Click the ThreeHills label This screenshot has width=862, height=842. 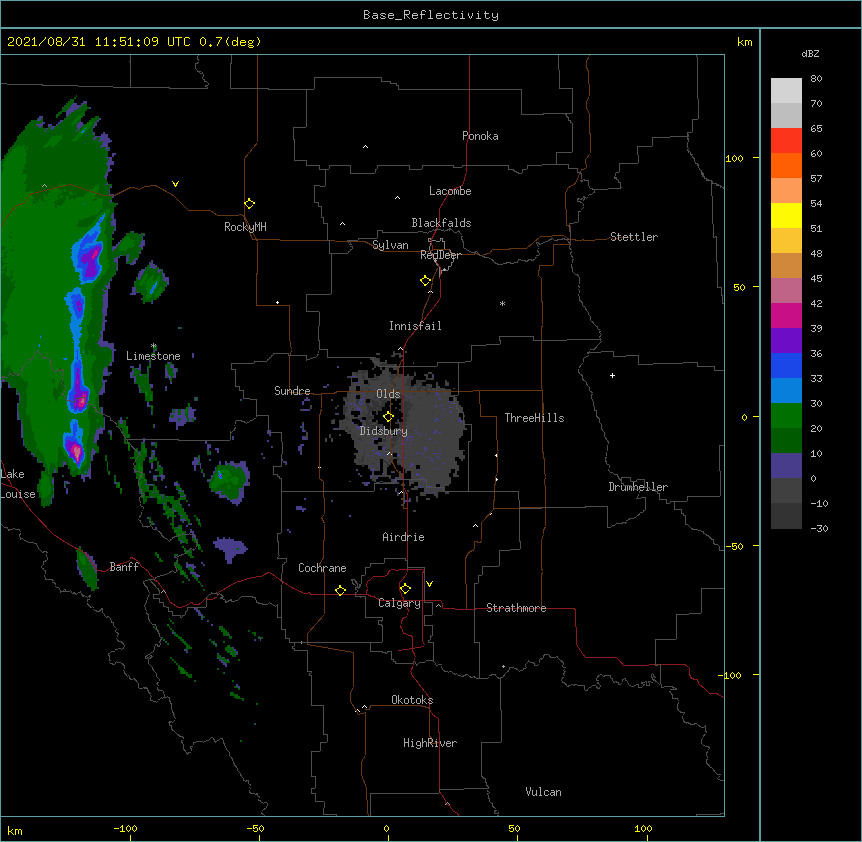click(x=534, y=418)
